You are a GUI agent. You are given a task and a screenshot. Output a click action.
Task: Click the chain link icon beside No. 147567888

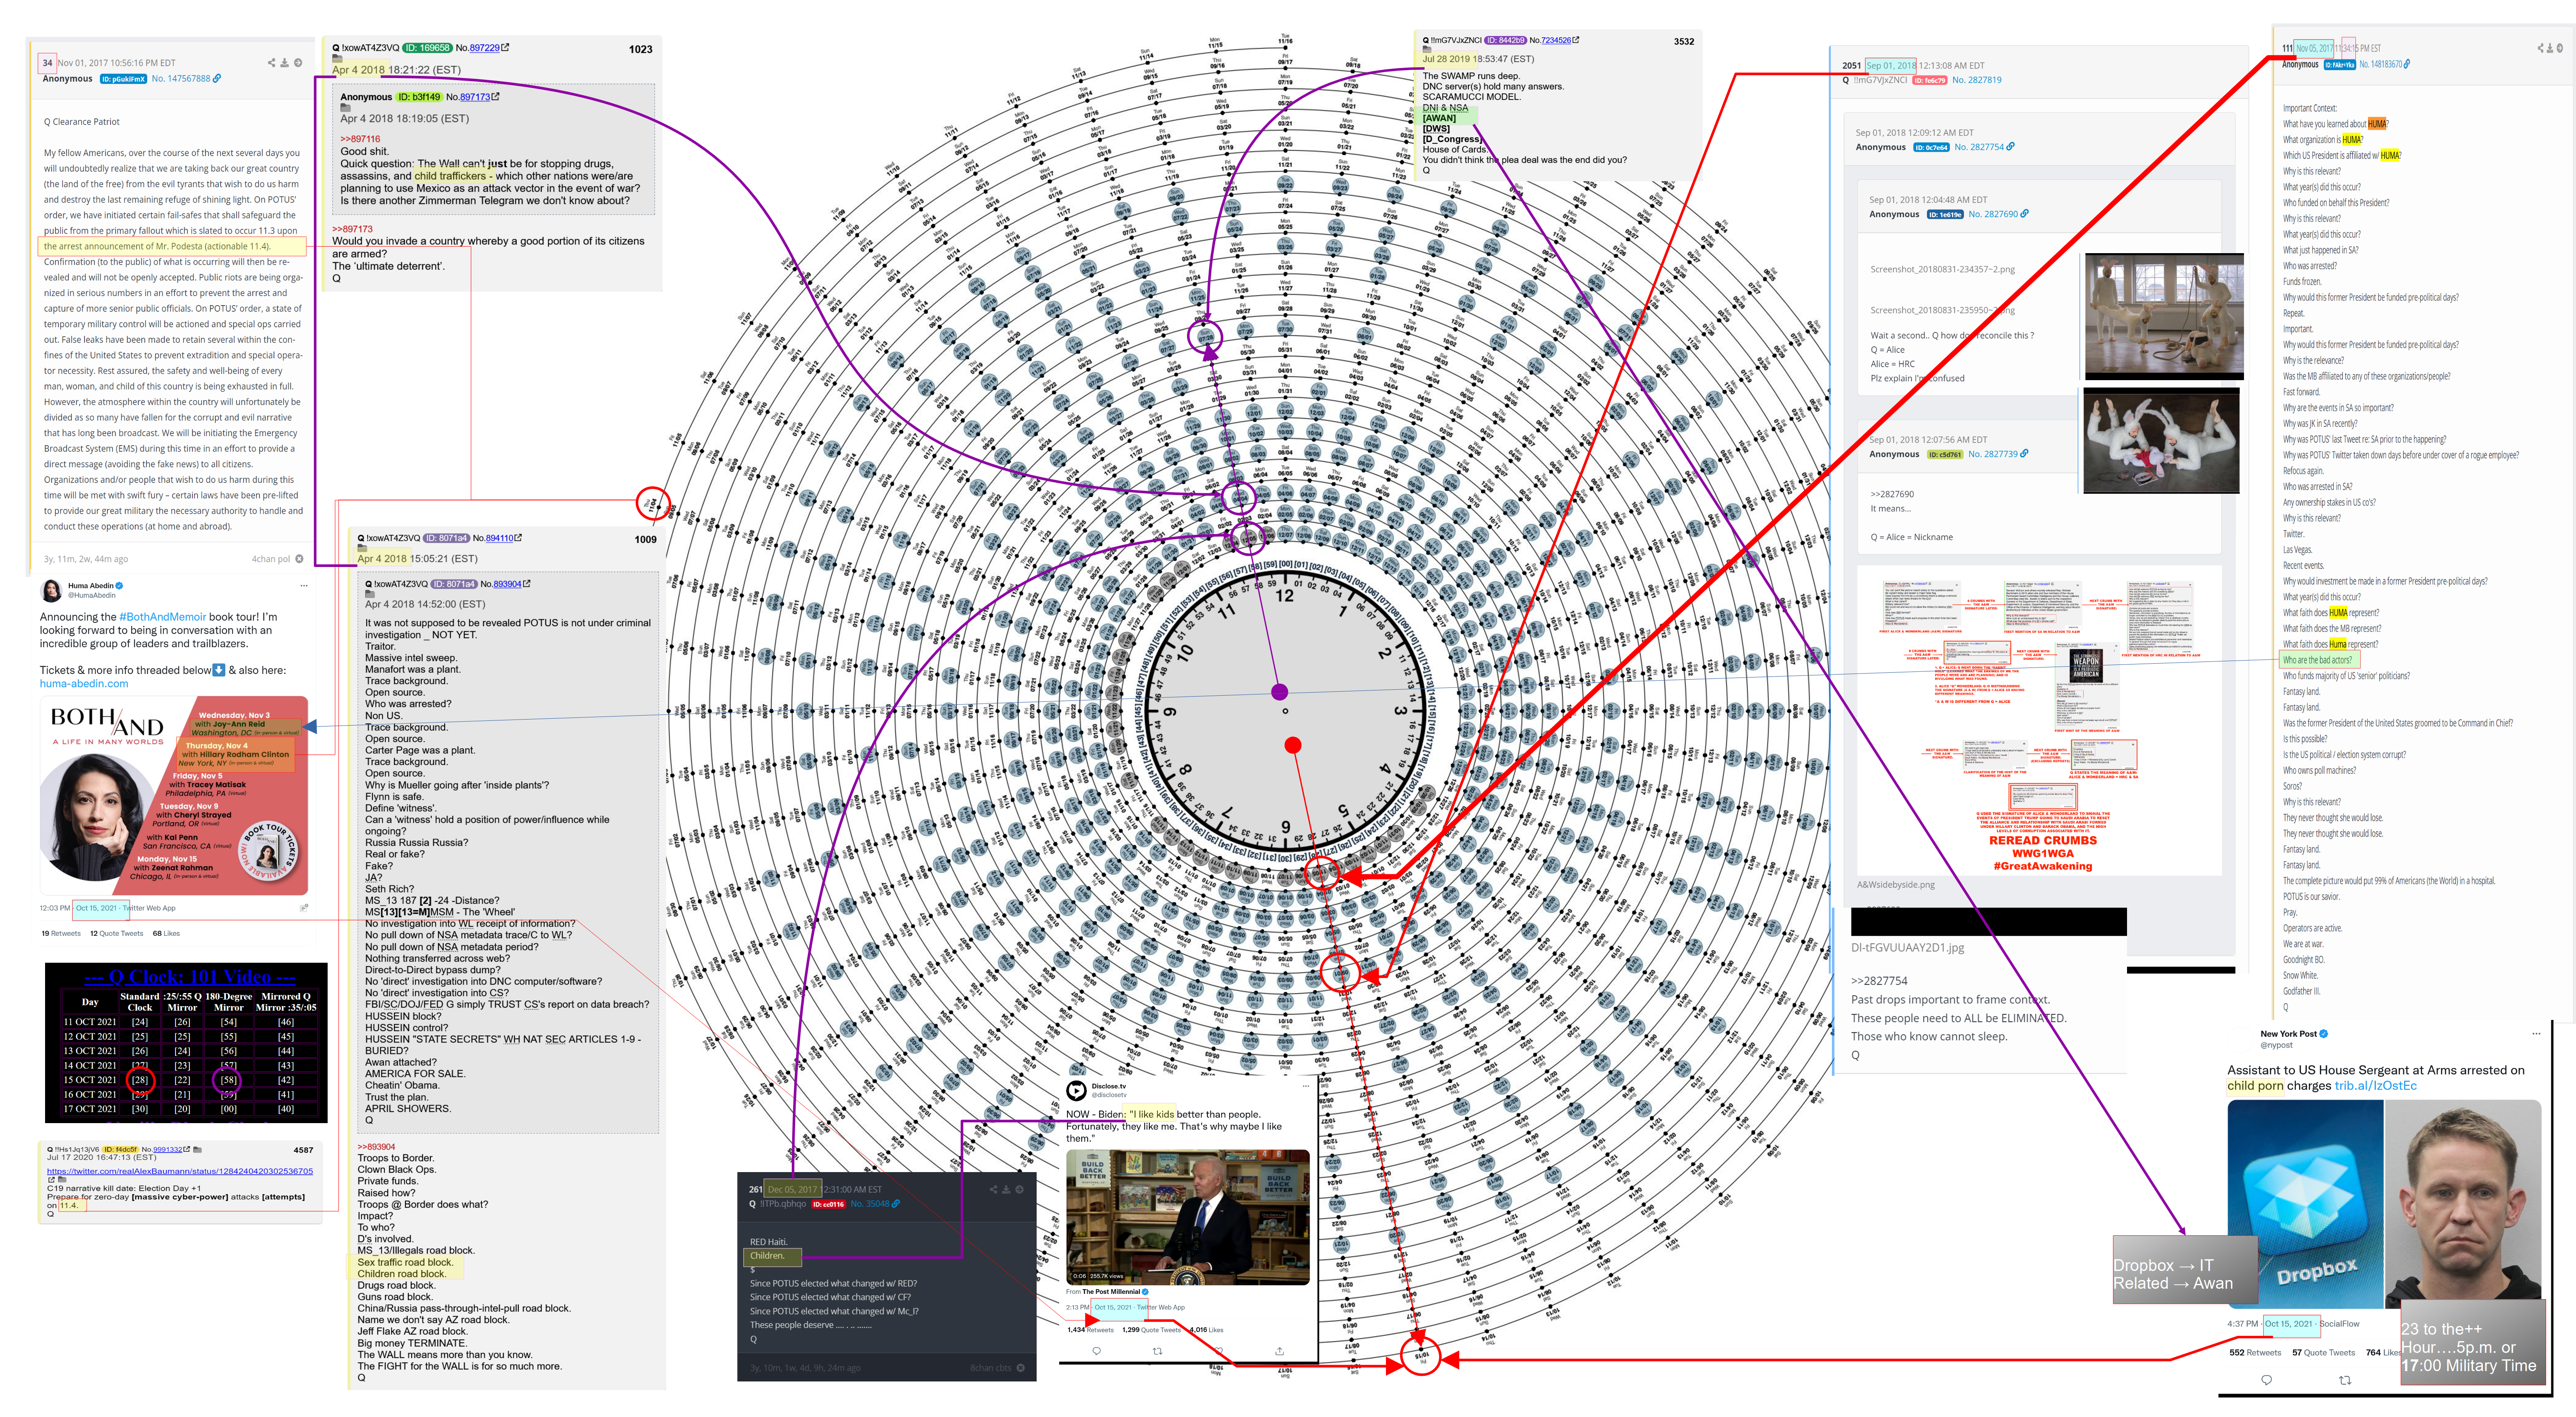217,78
